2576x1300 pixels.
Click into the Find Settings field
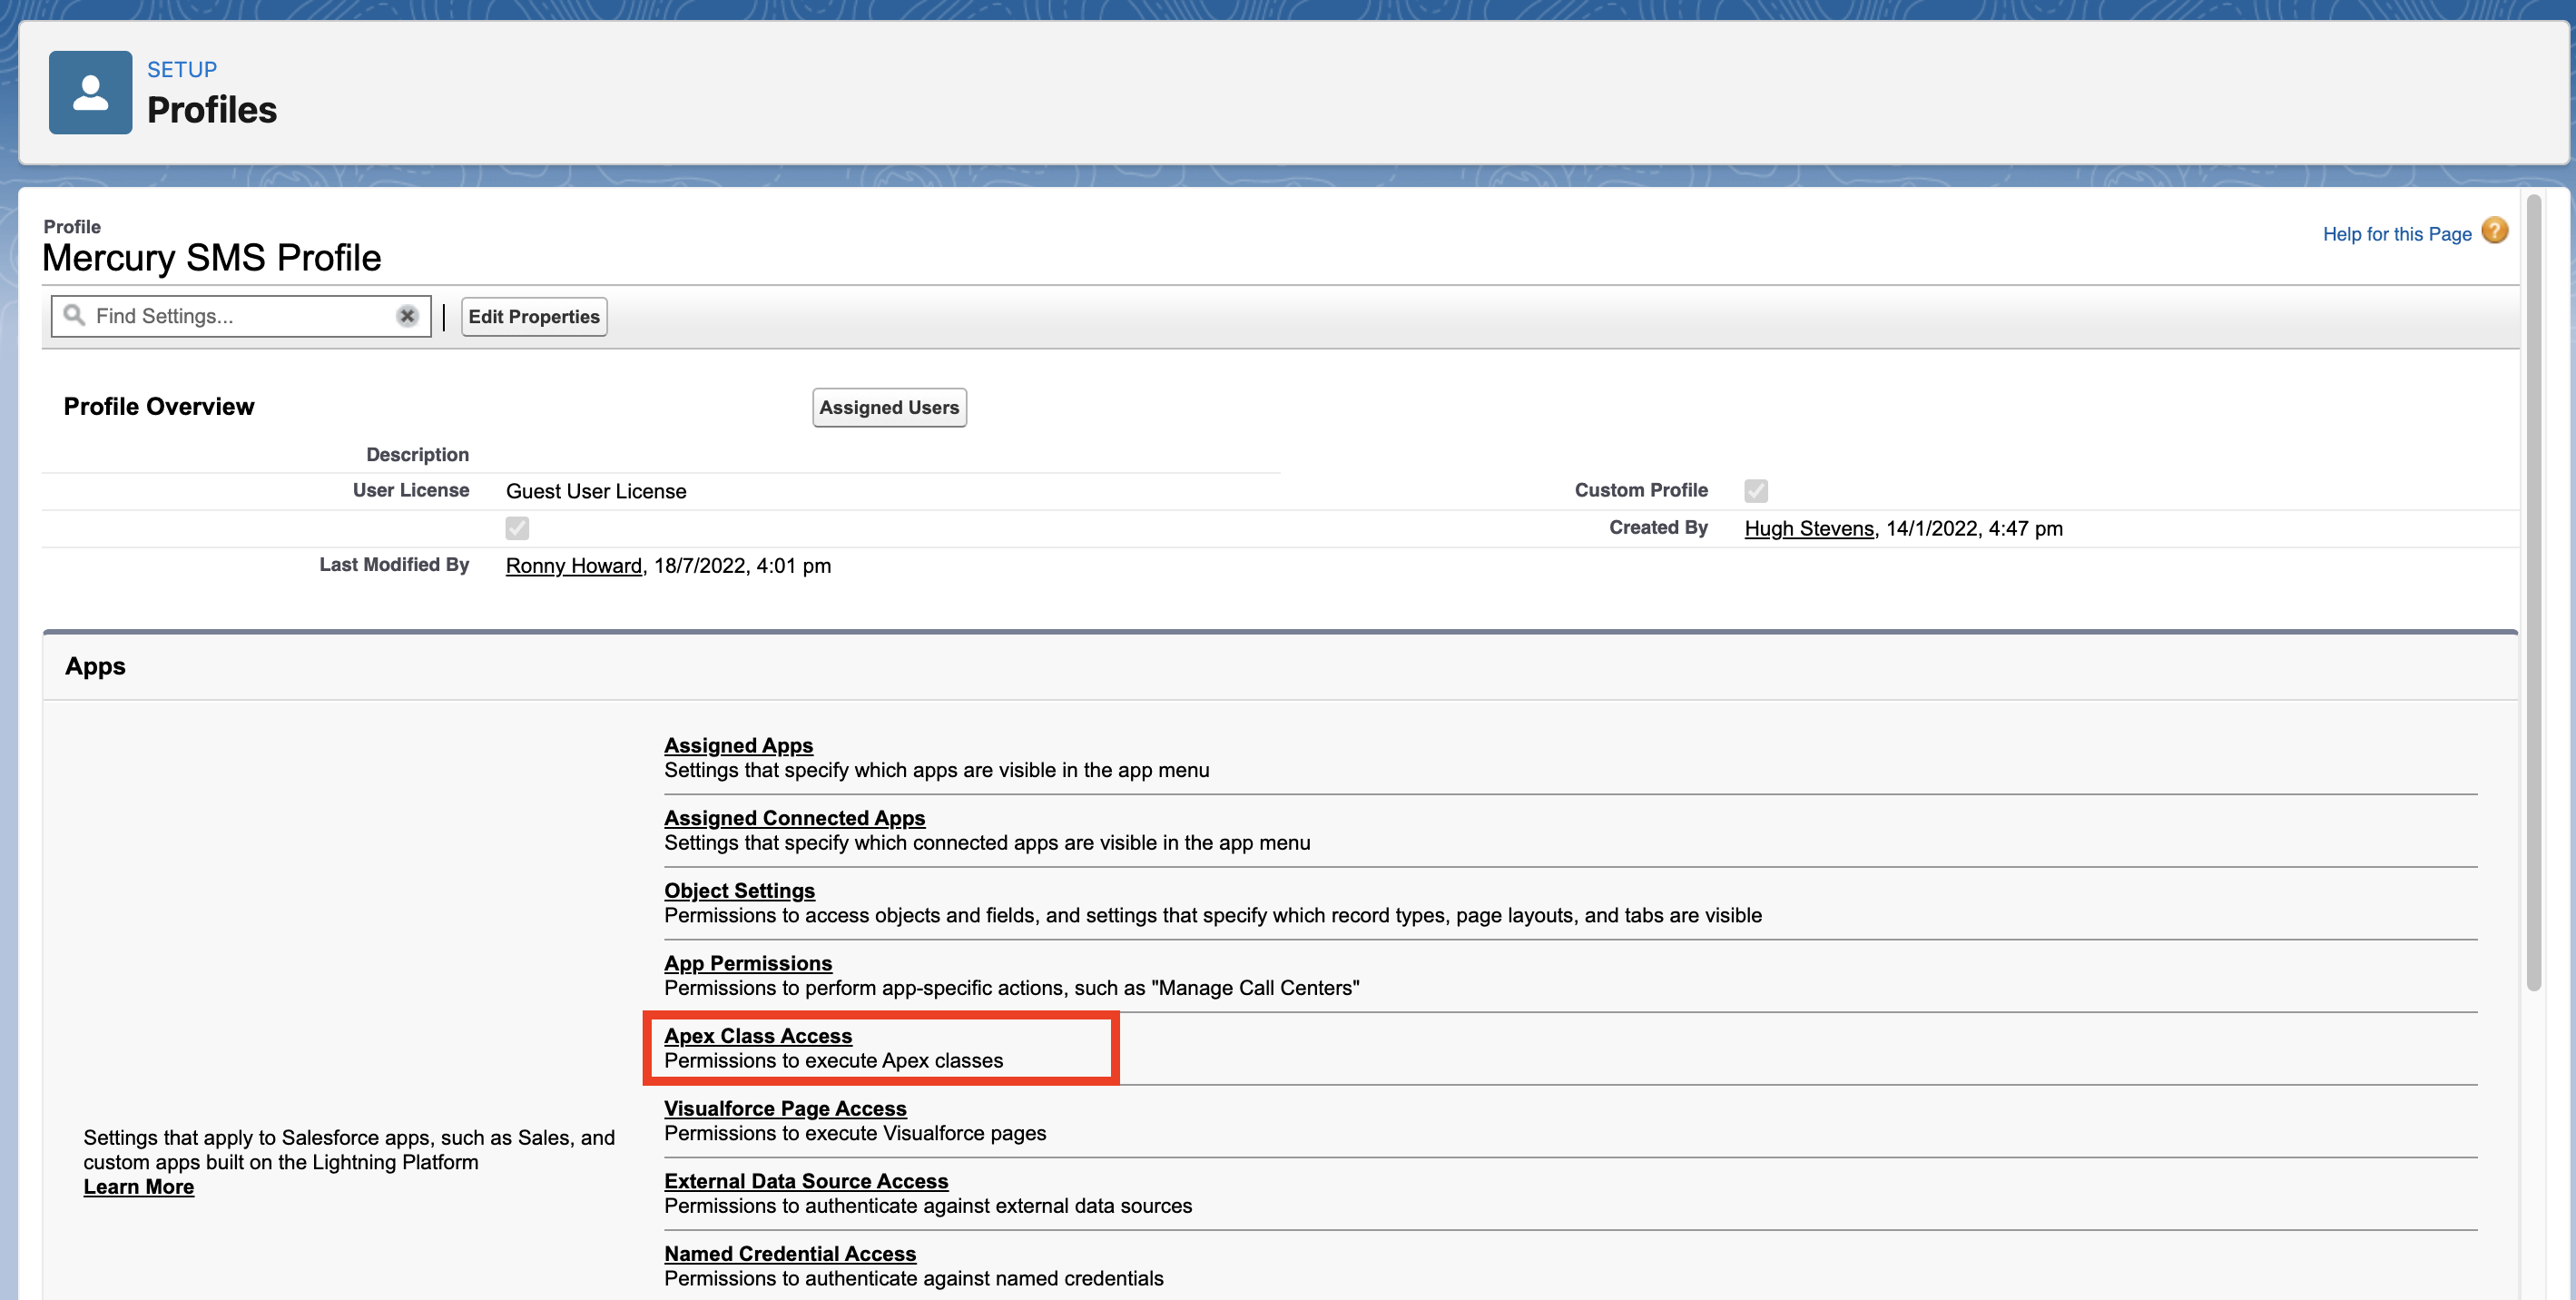tap(241, 316)
